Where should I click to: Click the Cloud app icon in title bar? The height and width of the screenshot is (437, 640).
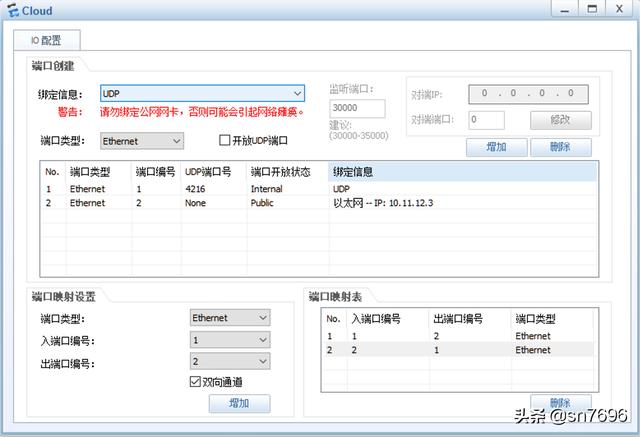[x=12, y=10]
